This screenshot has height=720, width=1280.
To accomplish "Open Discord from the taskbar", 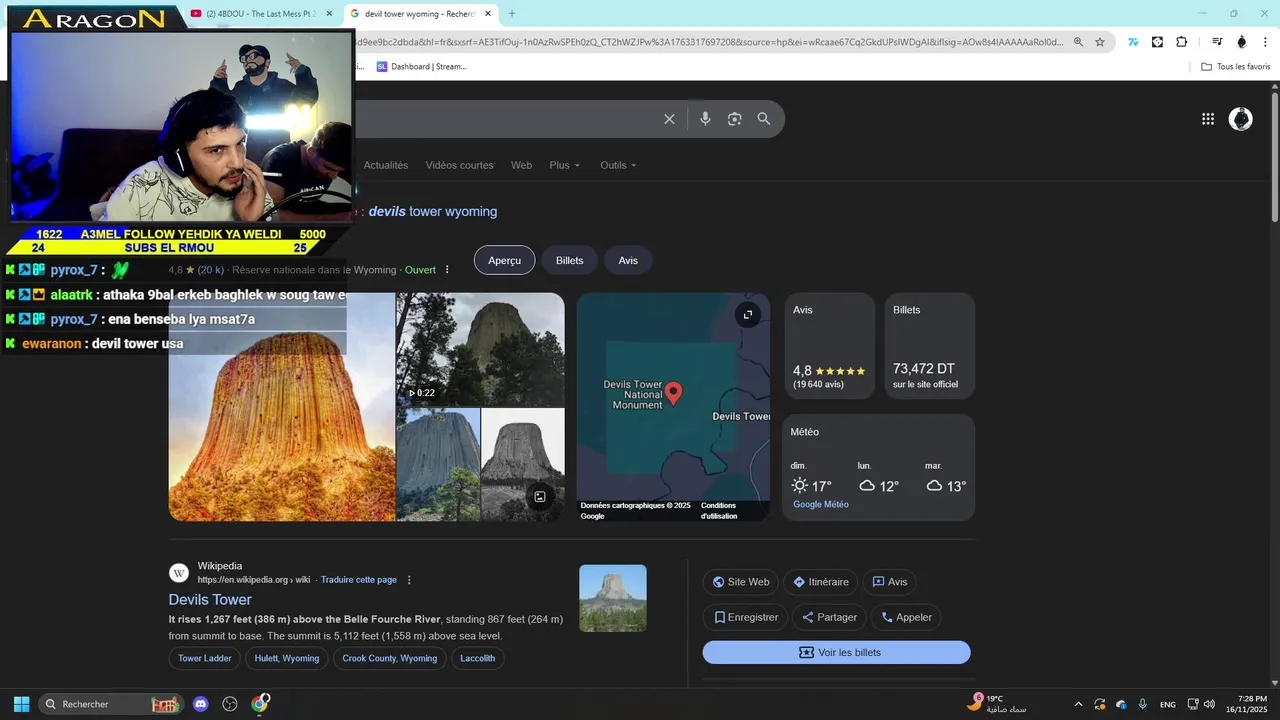I will 200,704.
